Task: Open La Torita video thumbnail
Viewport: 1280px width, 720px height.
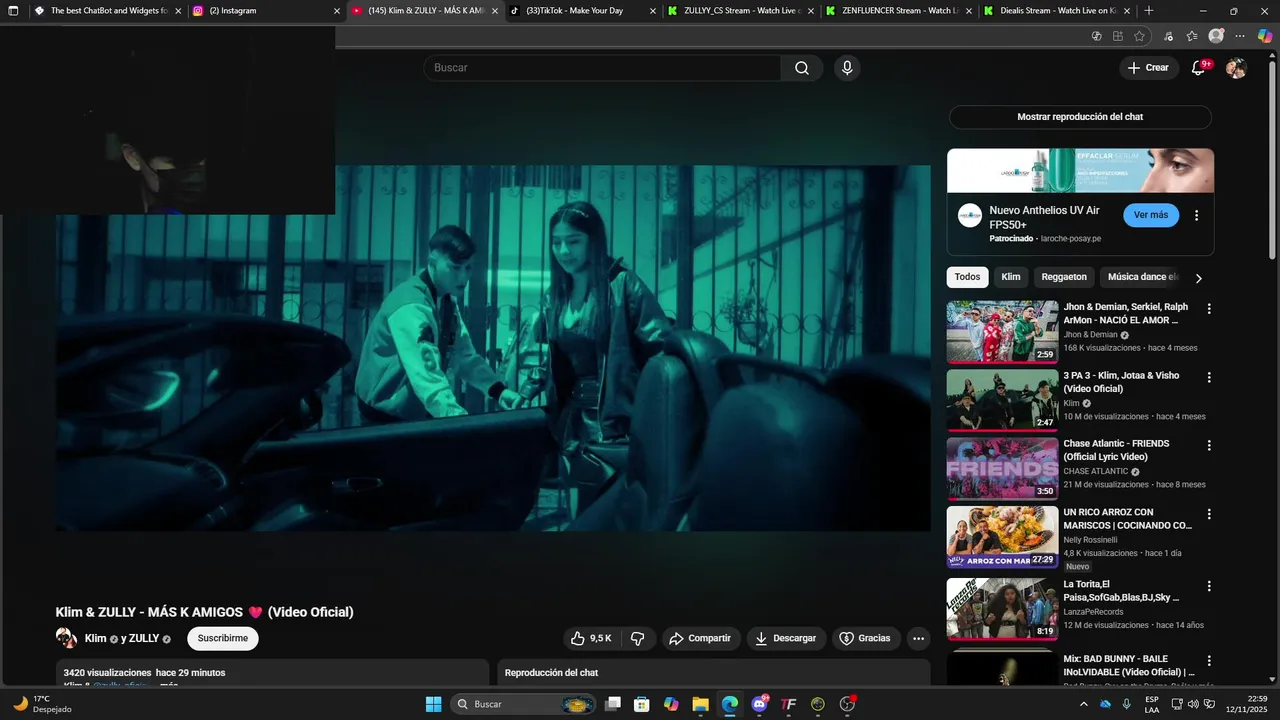Action: (1002, 608)
